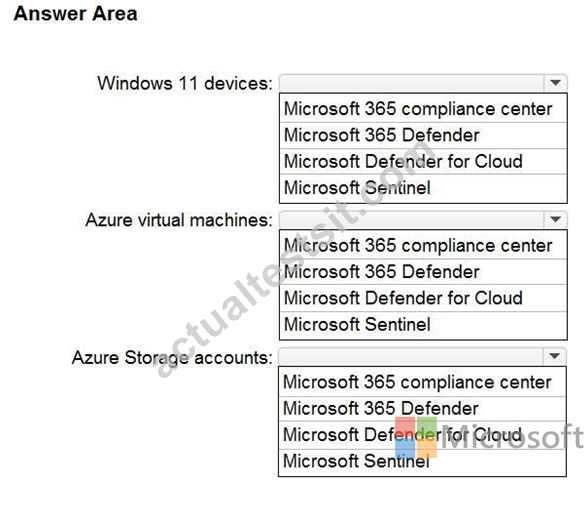The width and height of the screenshot is (587, 517).
Task: Choose Microsoft 365 Defender for Azure virtual machines
Action: [x=423, y=272]
